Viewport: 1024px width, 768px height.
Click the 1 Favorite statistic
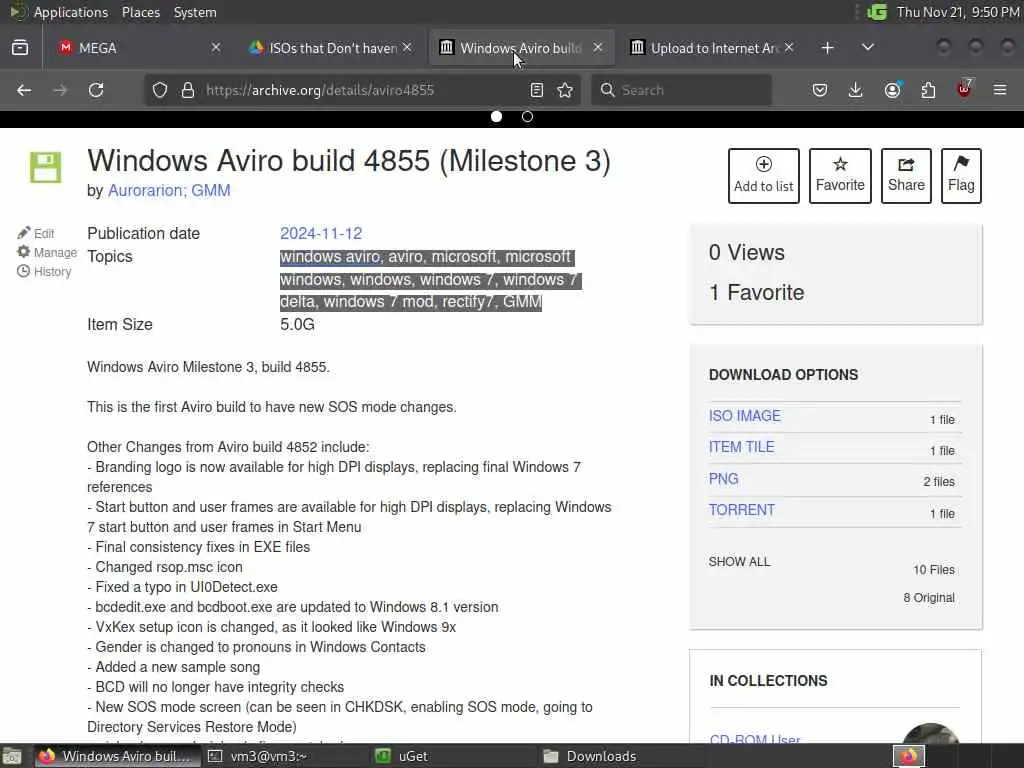tap(756, 293)
